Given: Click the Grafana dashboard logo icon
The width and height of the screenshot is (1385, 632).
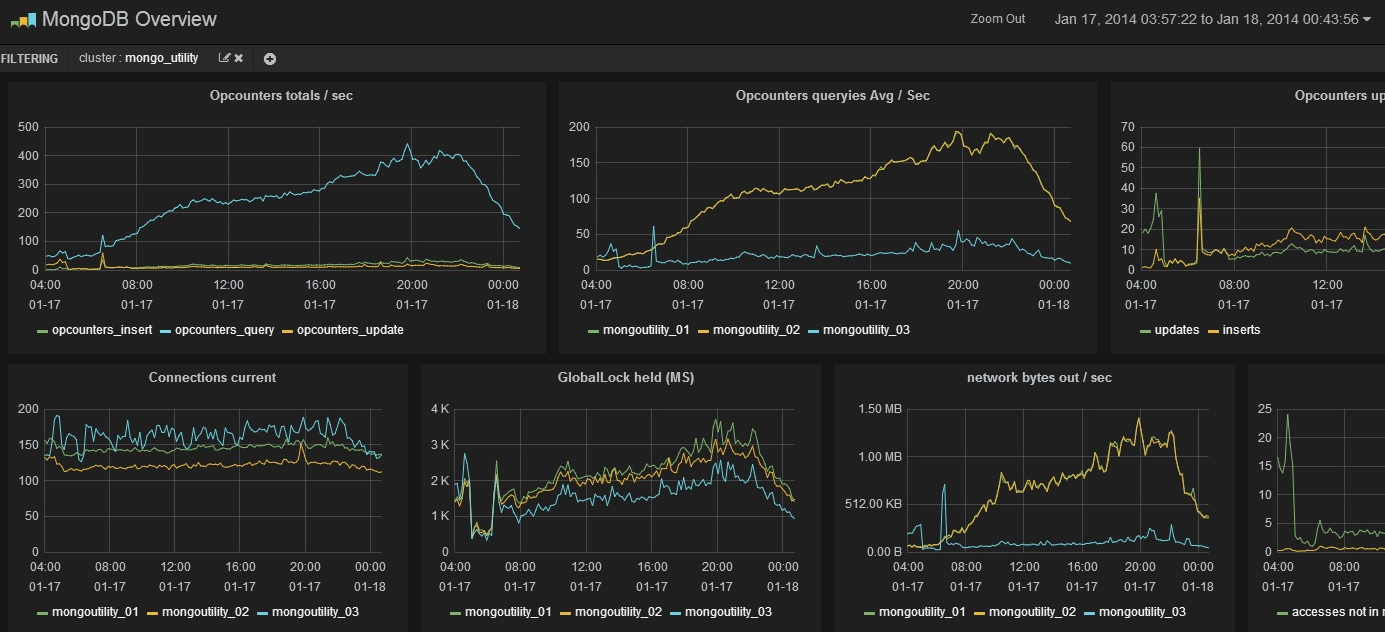Looking at the screenshot, I should coord(23,19).
